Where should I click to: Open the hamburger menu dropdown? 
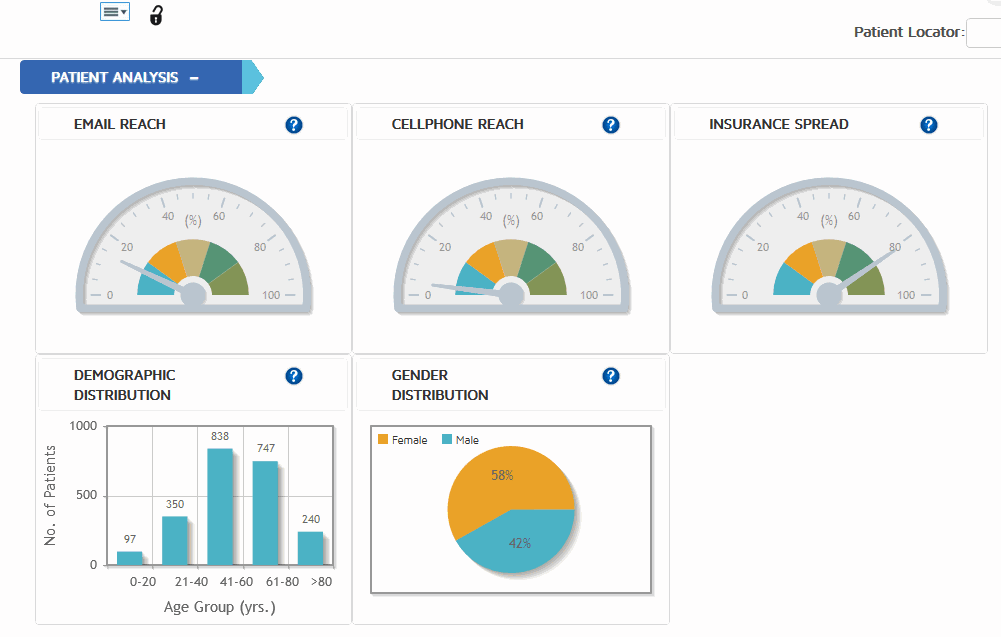[115, 12]
